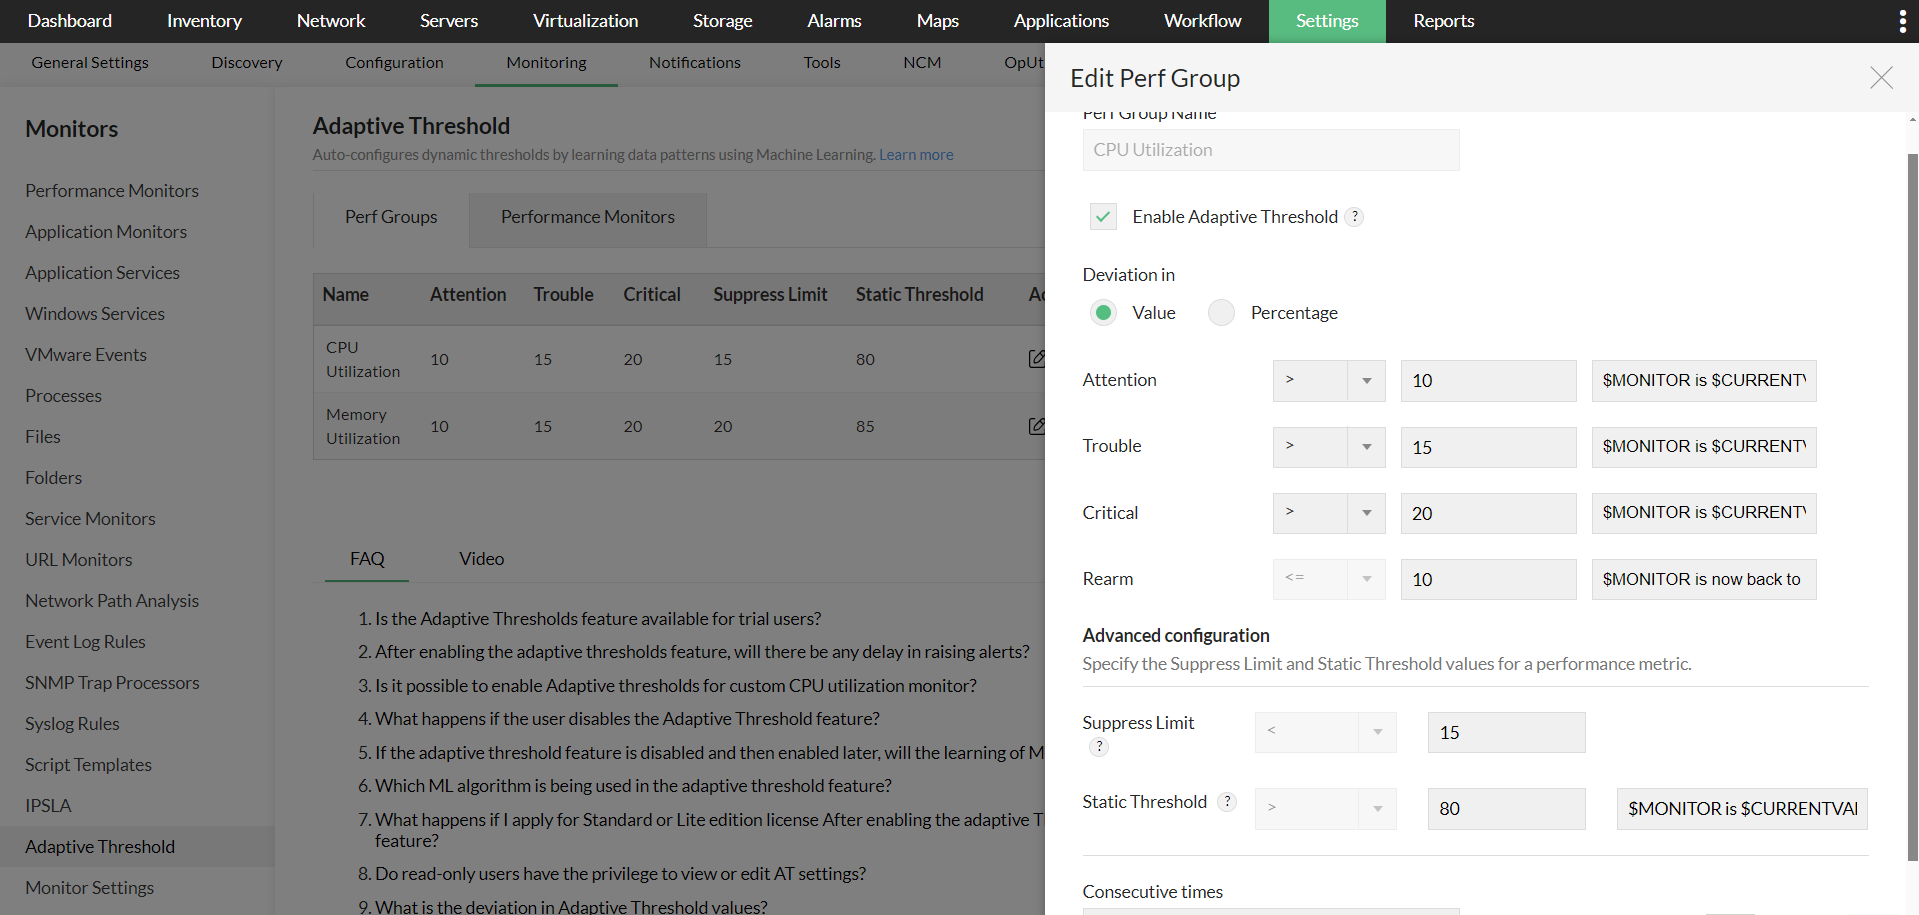Toggle Enable Adaptive Threshold checkbox
Viewport: 1919px width, 915px height.
click(1103, 217)
